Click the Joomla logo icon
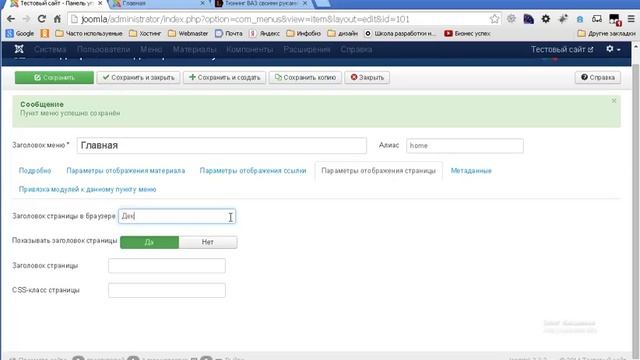The height and width of the screenshot is (360, 640). click(x=19, y=49)
